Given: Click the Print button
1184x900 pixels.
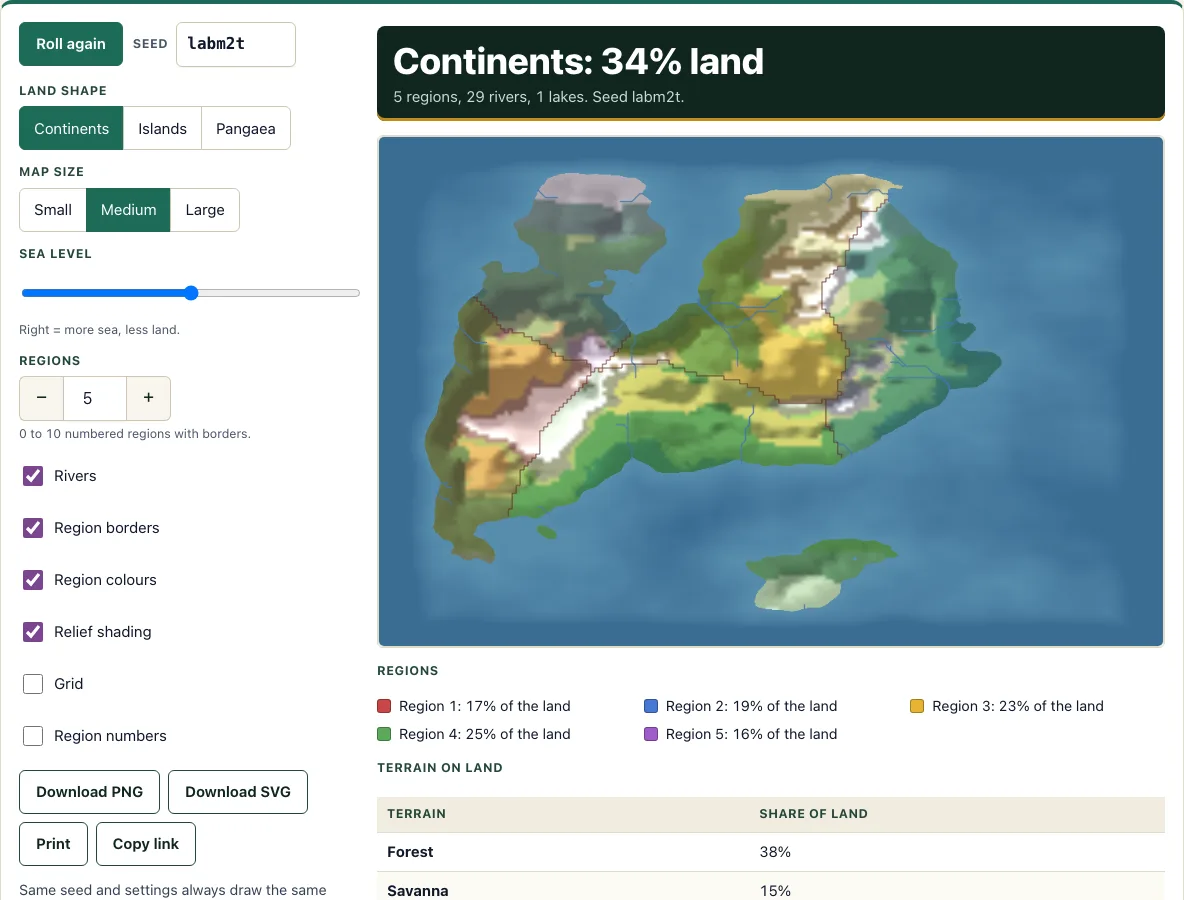Looking at the screenshot, I should [x=54, y=844].
